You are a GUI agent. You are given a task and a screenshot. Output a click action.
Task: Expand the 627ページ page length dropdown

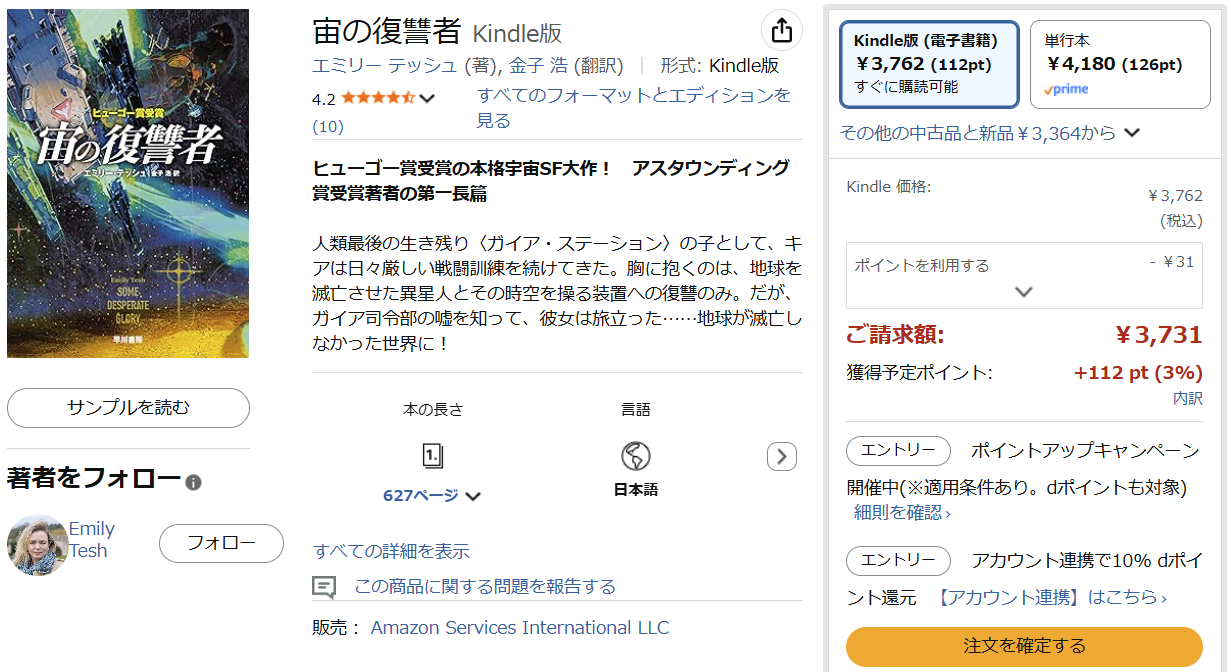coord(473,496)
